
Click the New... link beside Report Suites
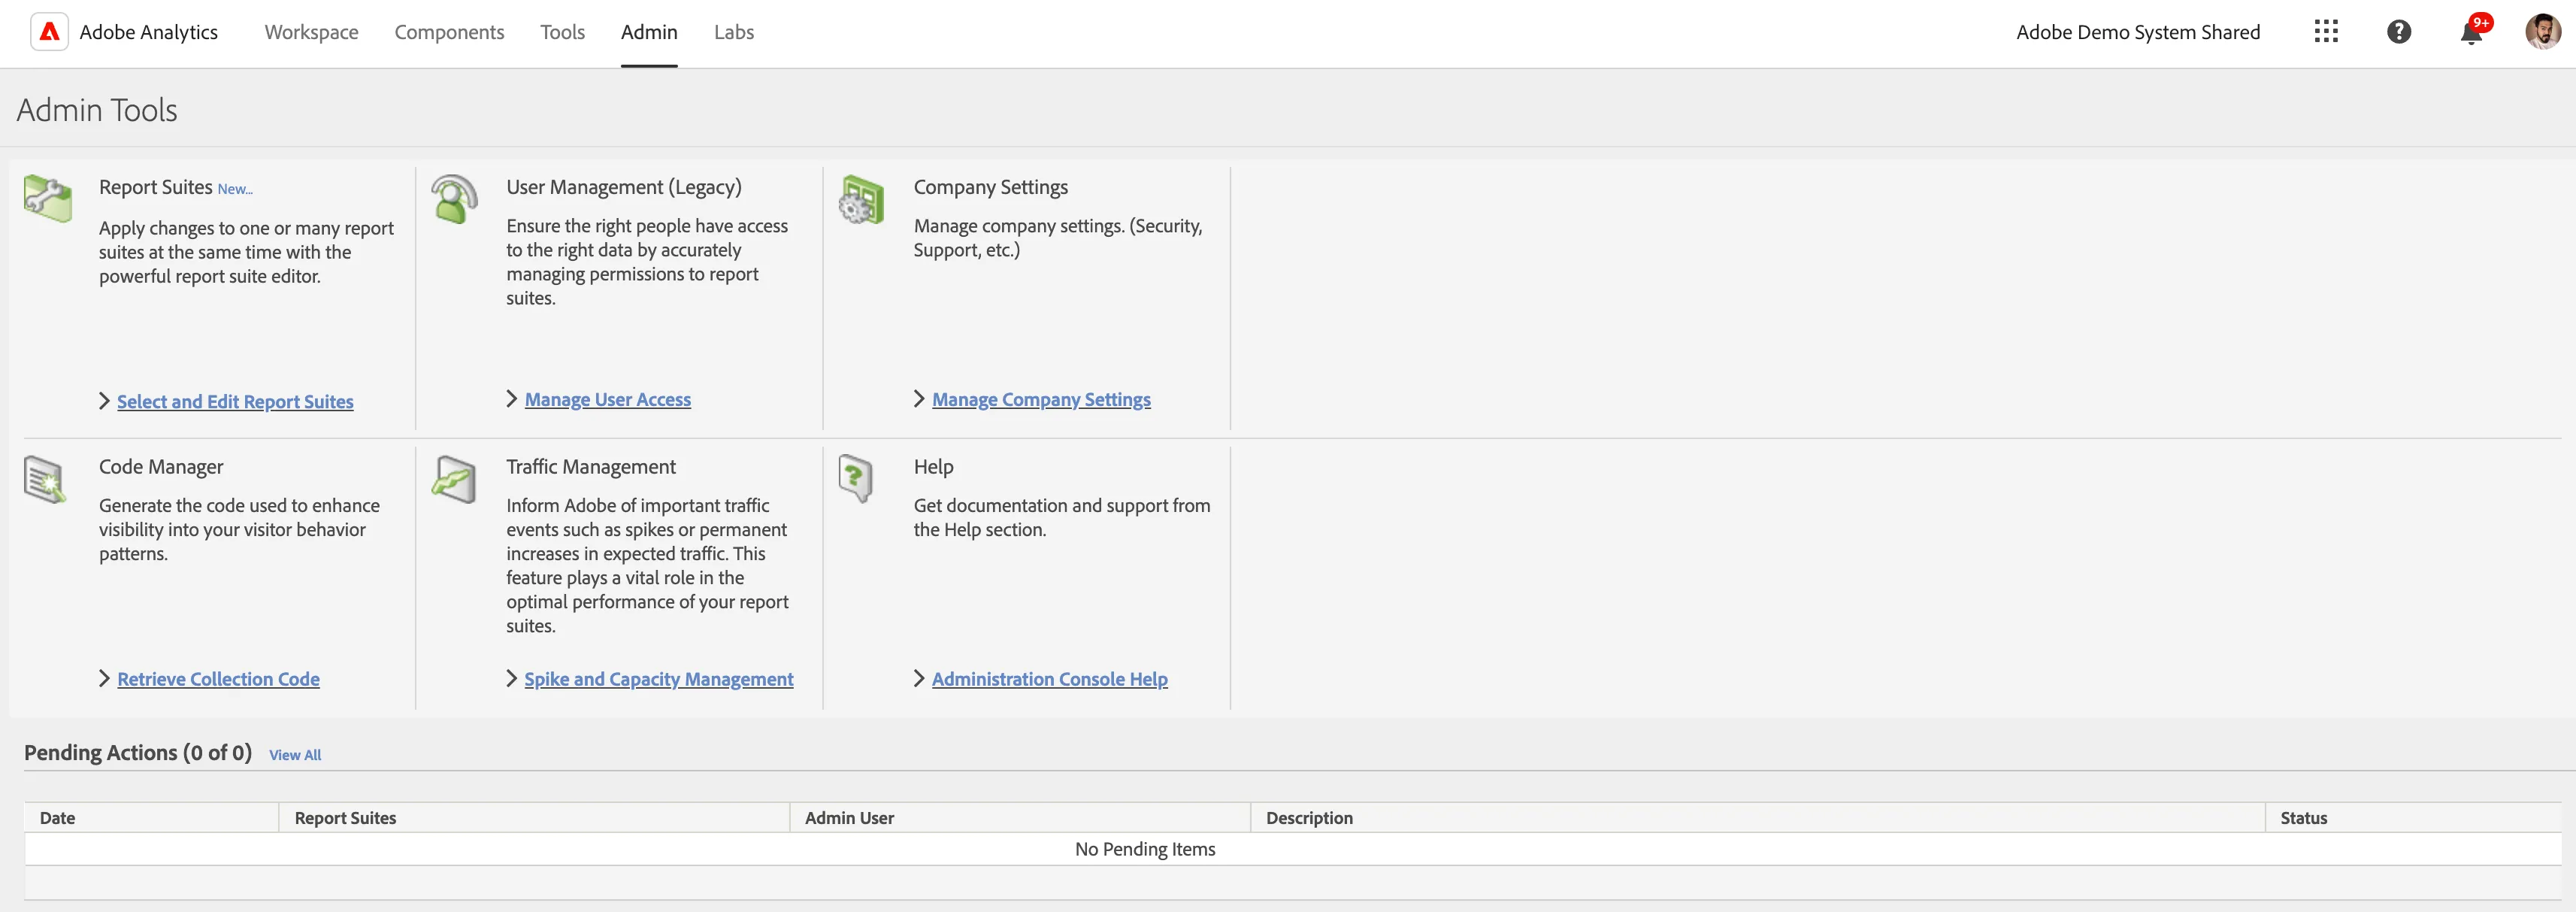[235, 189]
